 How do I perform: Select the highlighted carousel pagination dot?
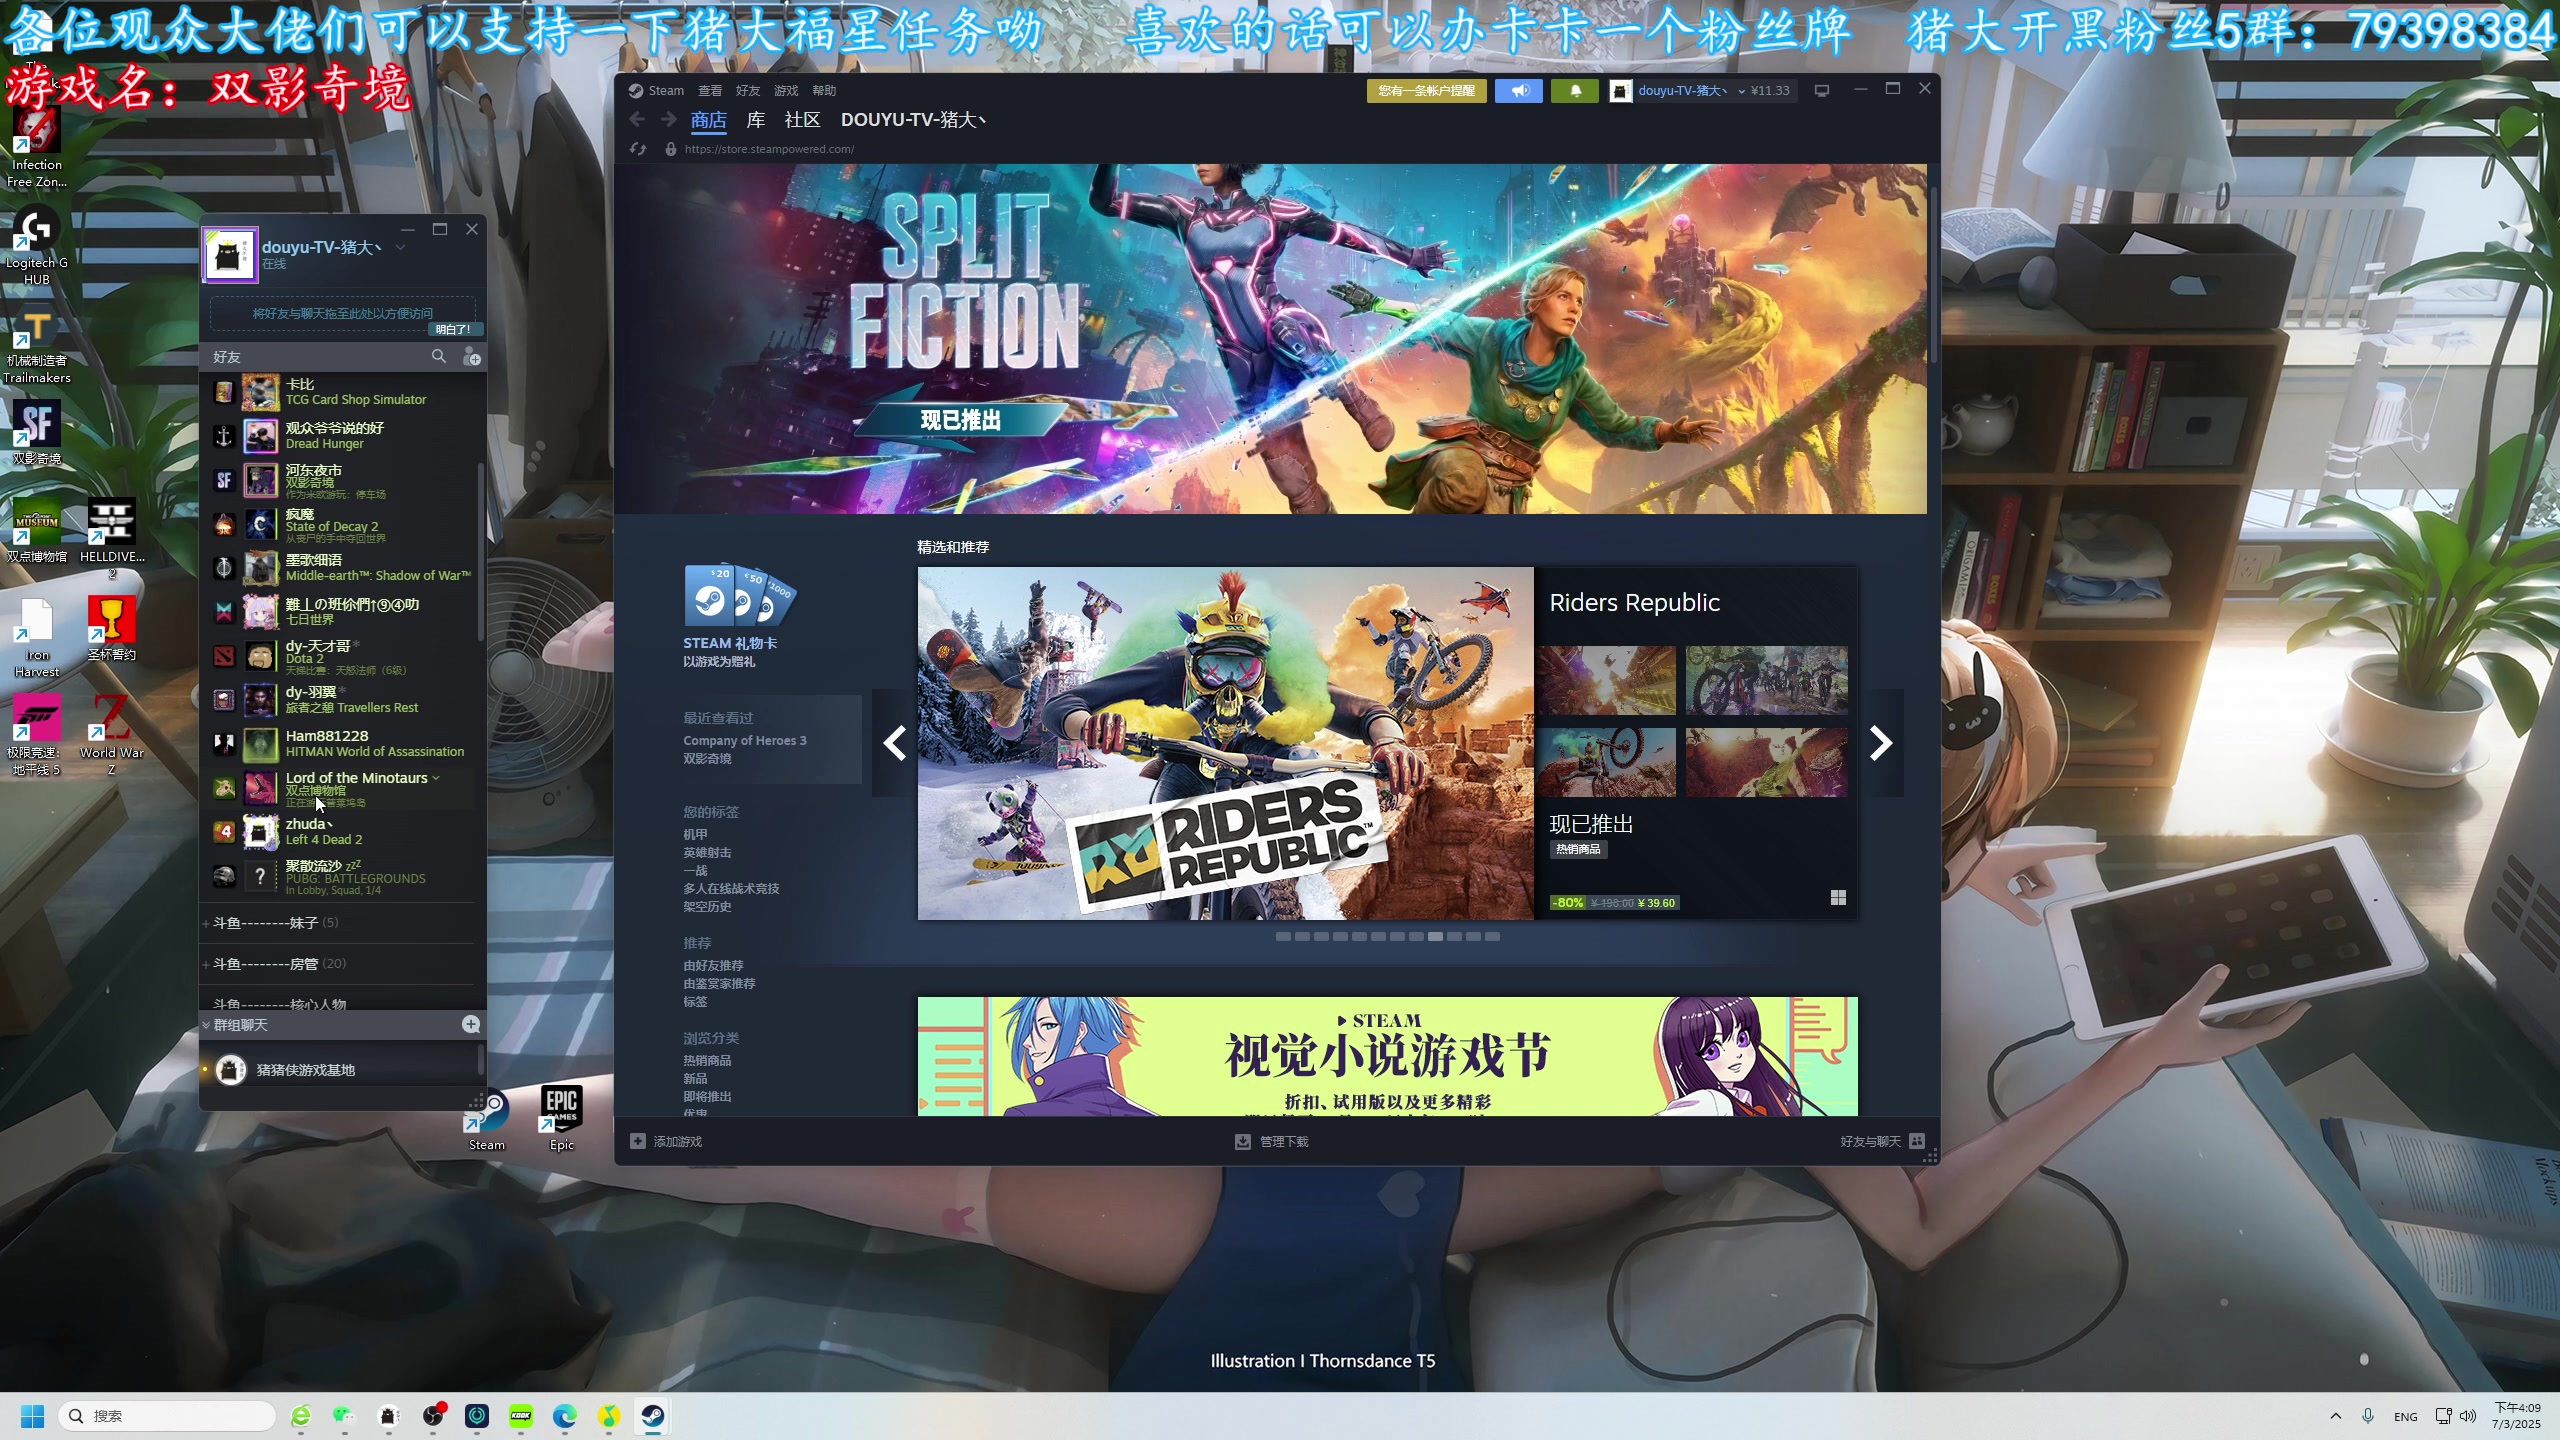click(1435, 936)
